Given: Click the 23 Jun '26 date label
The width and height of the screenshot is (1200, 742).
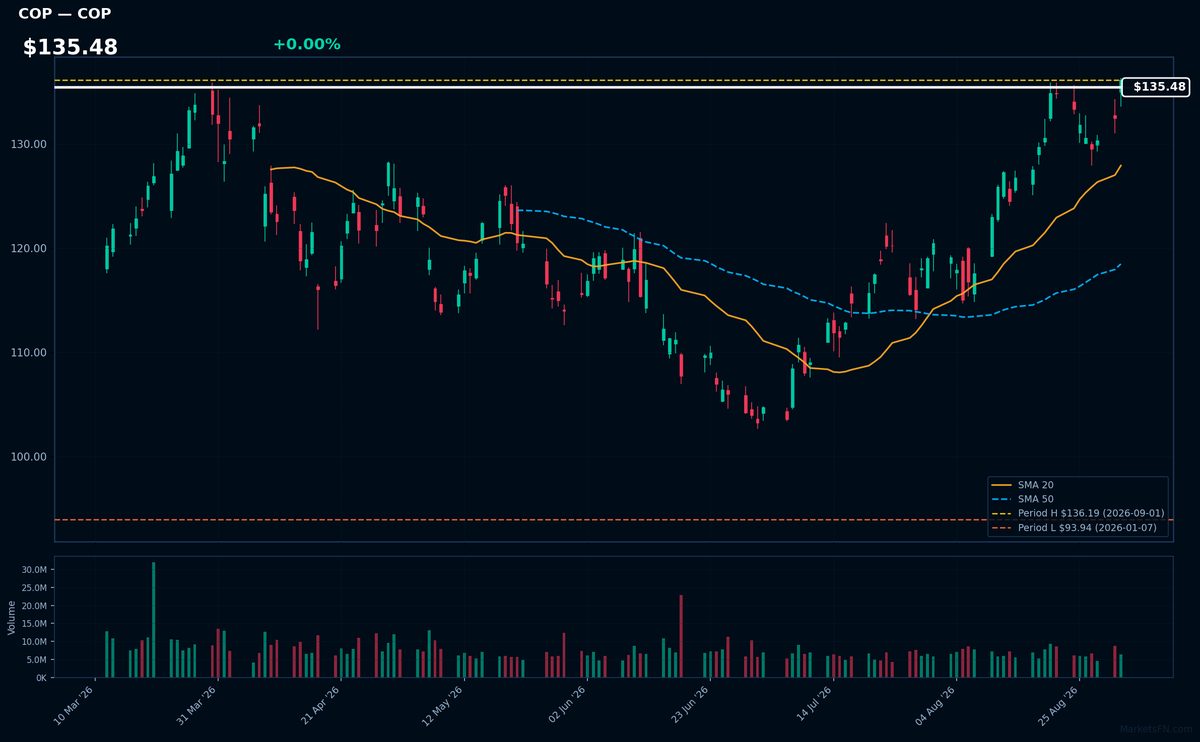Looking at the screenshot, I should [x=689, y=706].
